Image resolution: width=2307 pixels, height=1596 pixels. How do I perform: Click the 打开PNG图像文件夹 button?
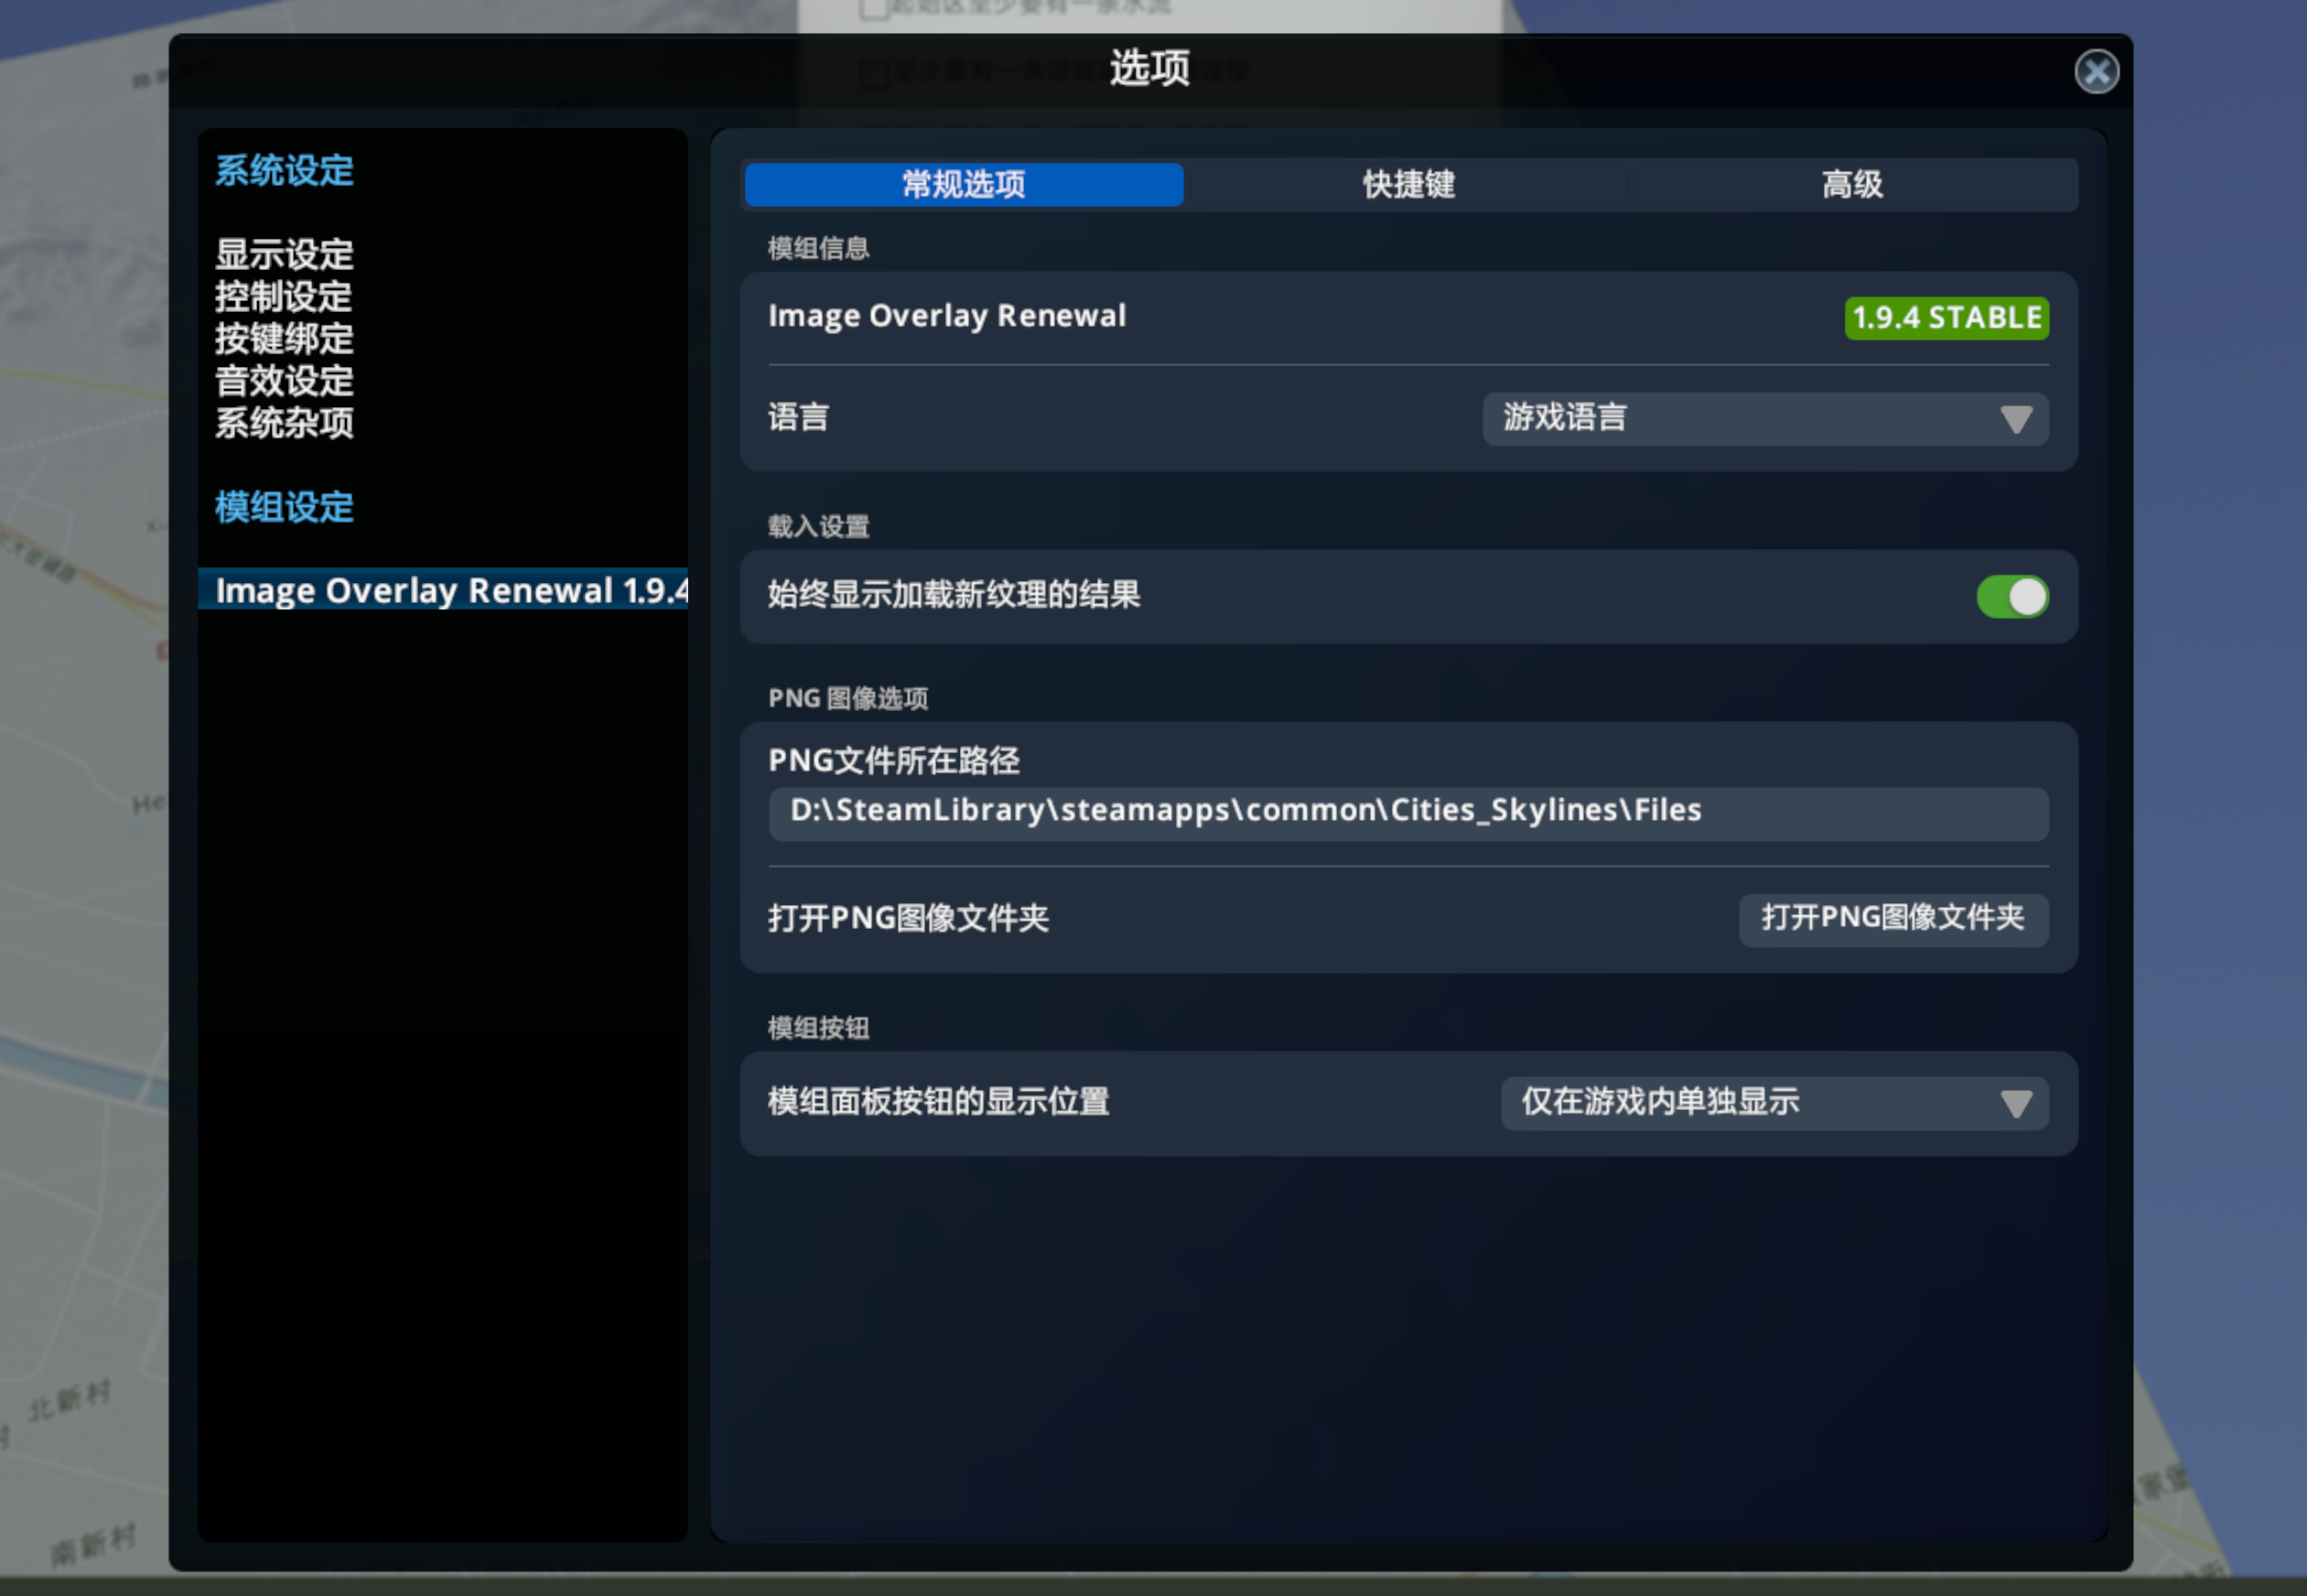pyautogui.click(x=1892, y=919)
